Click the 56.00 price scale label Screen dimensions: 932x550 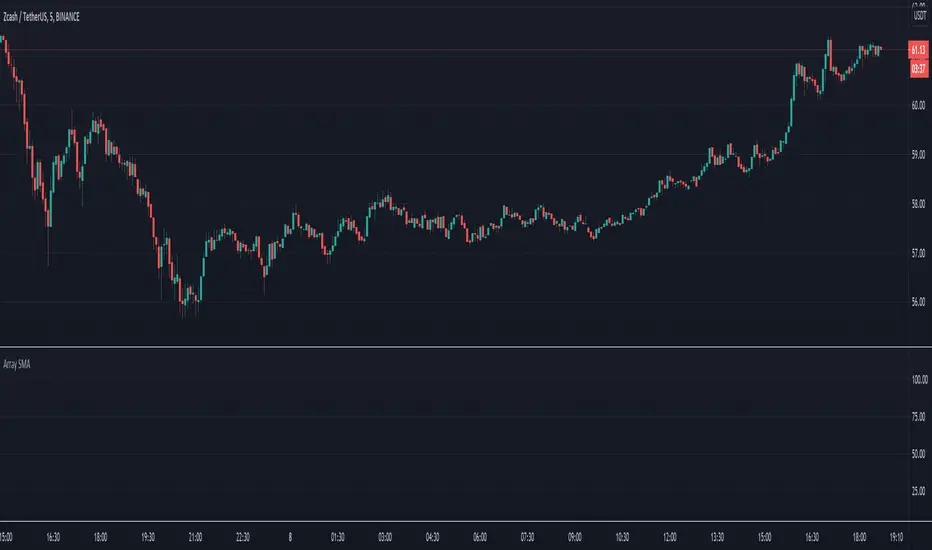point(916,302)
